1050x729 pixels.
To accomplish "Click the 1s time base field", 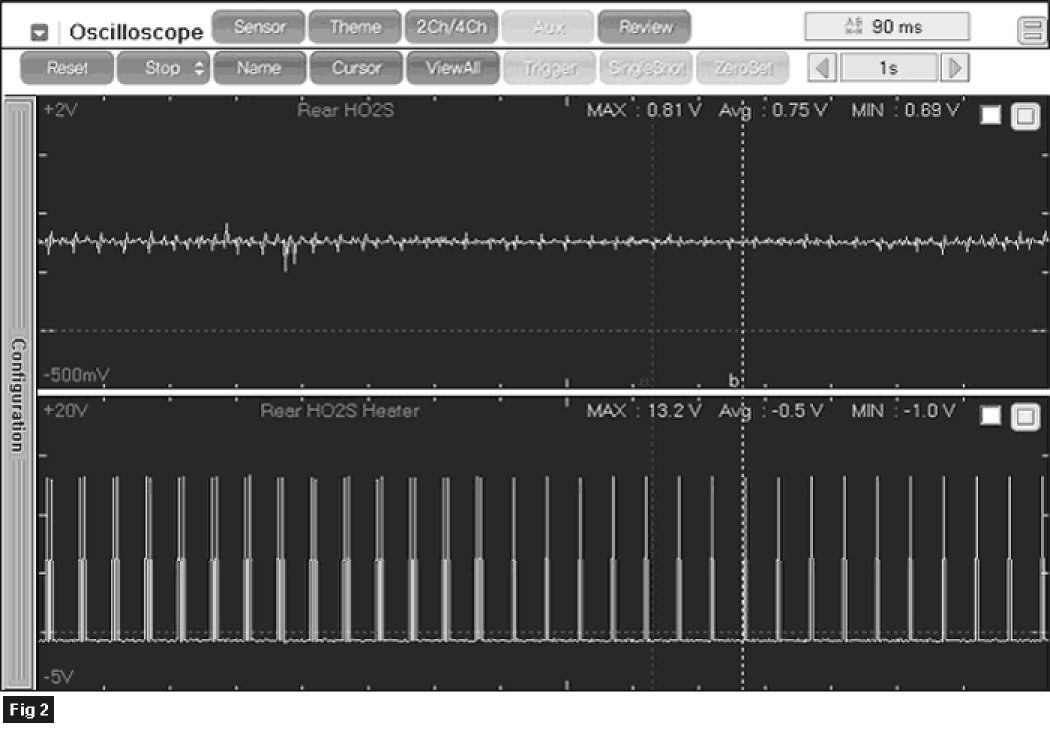I will point(889,69).
